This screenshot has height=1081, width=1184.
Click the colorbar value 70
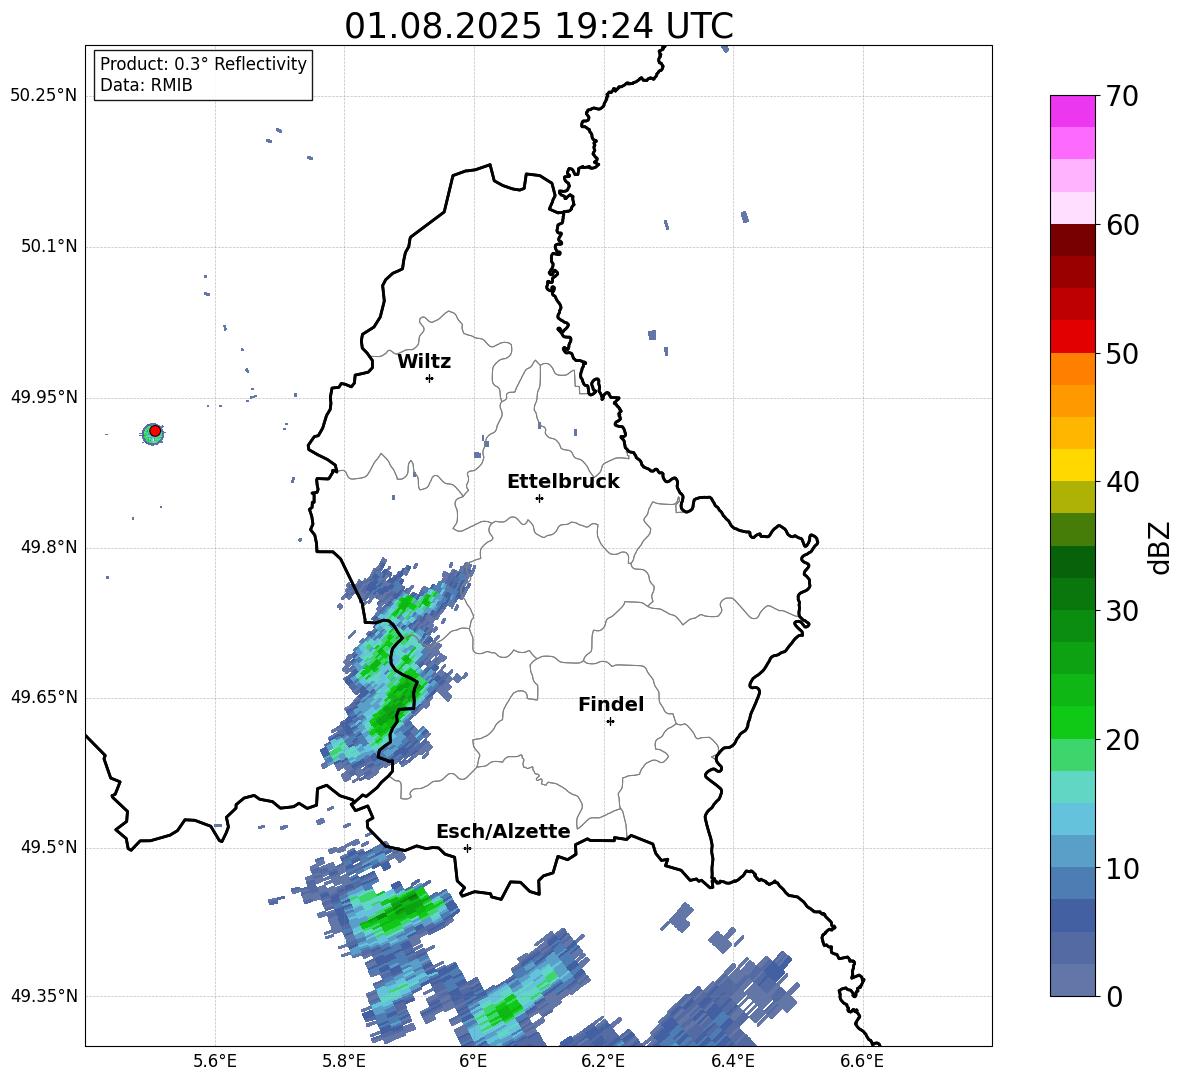tap(1122, 97)
